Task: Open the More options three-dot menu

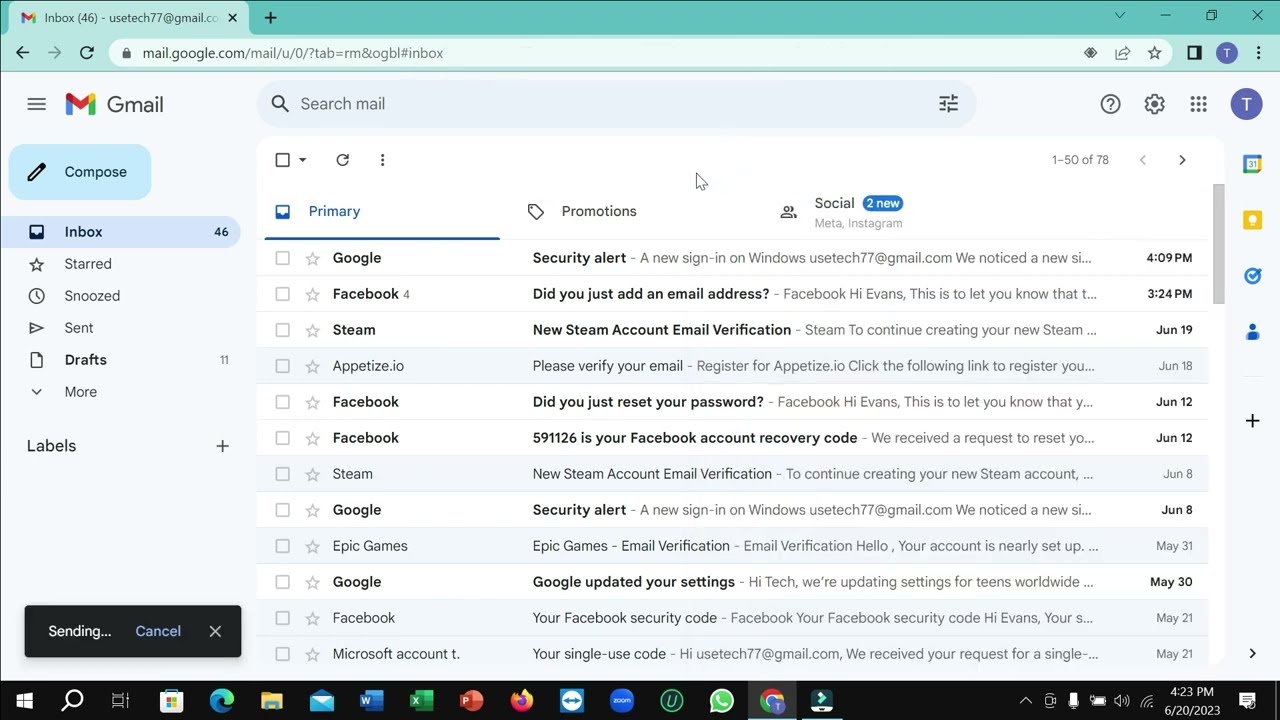Action: pos(382,160)
